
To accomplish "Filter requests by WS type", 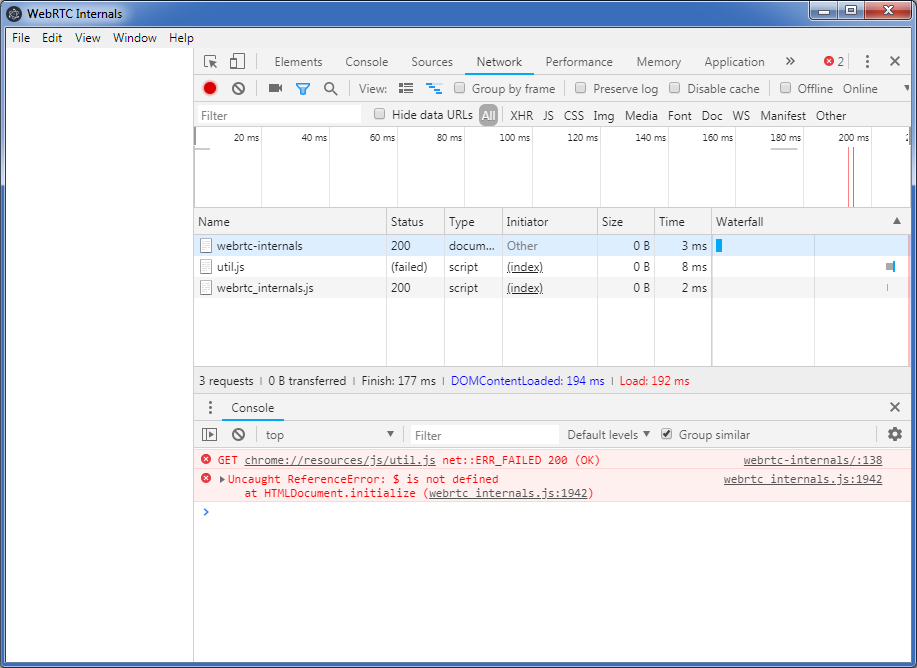I will (x=741, y=116).
